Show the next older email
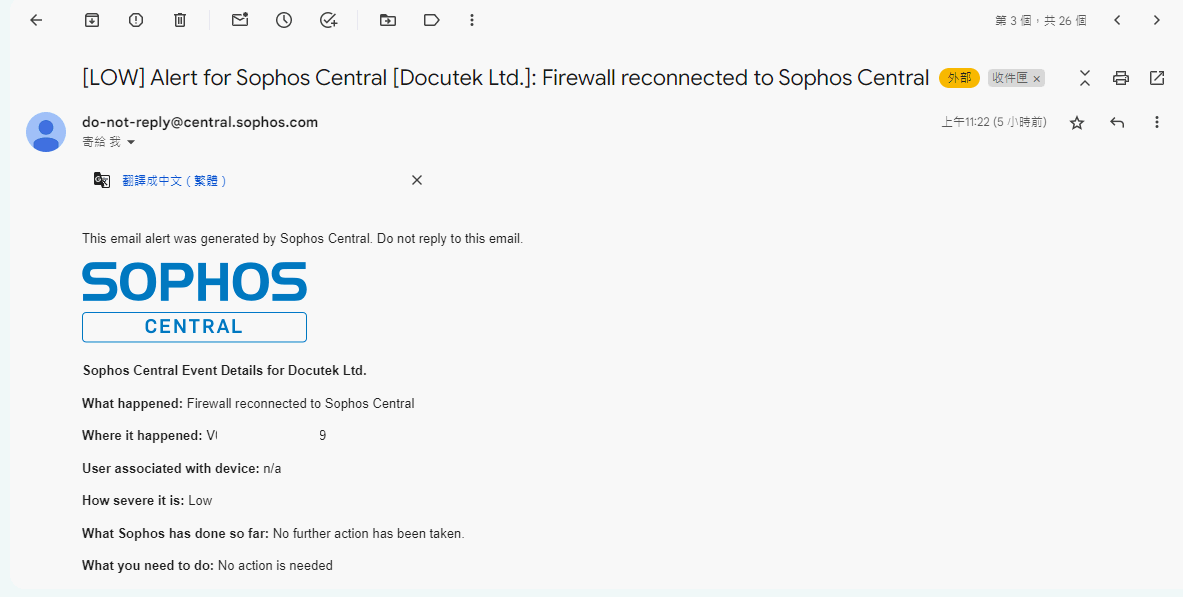The width and height of the screenshot is (1183, 597). pyautogui.click(x=1157, y=20)
